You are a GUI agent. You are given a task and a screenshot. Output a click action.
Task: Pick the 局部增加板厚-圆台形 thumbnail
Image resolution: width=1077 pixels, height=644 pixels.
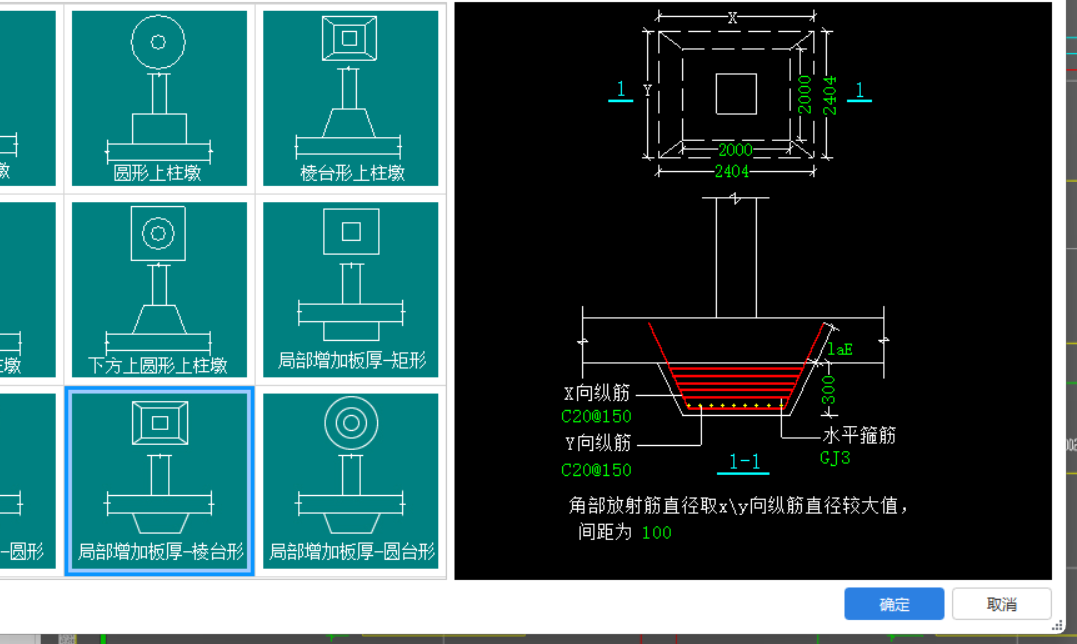pos(350,481)
